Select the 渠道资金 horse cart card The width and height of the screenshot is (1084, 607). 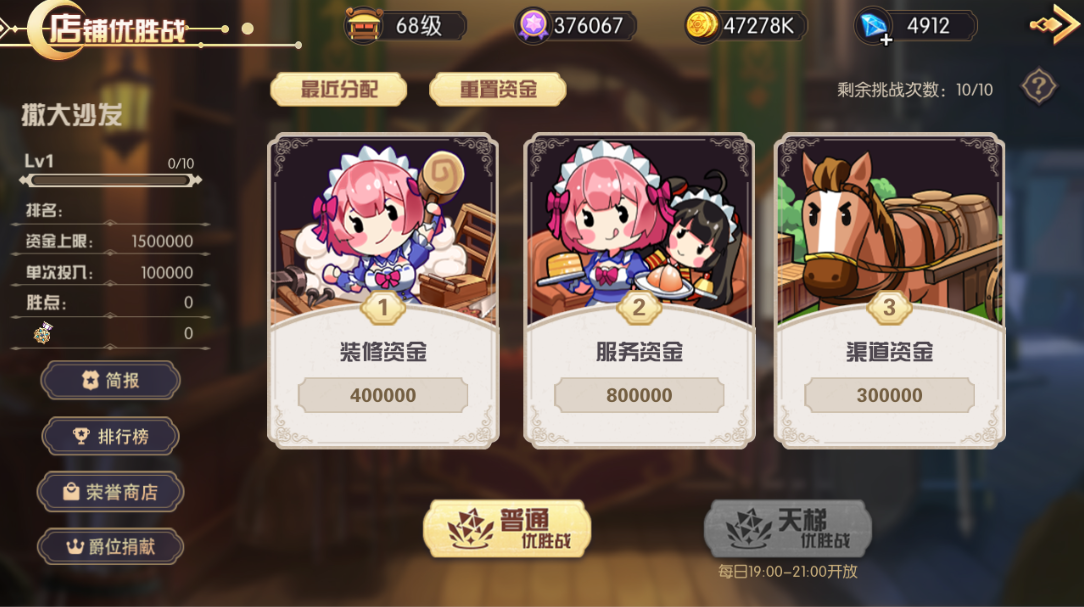[x=889, y=290]
